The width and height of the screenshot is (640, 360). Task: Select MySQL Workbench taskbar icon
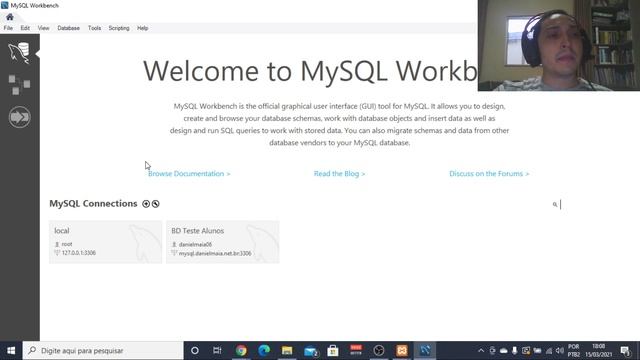click(425, 350)
